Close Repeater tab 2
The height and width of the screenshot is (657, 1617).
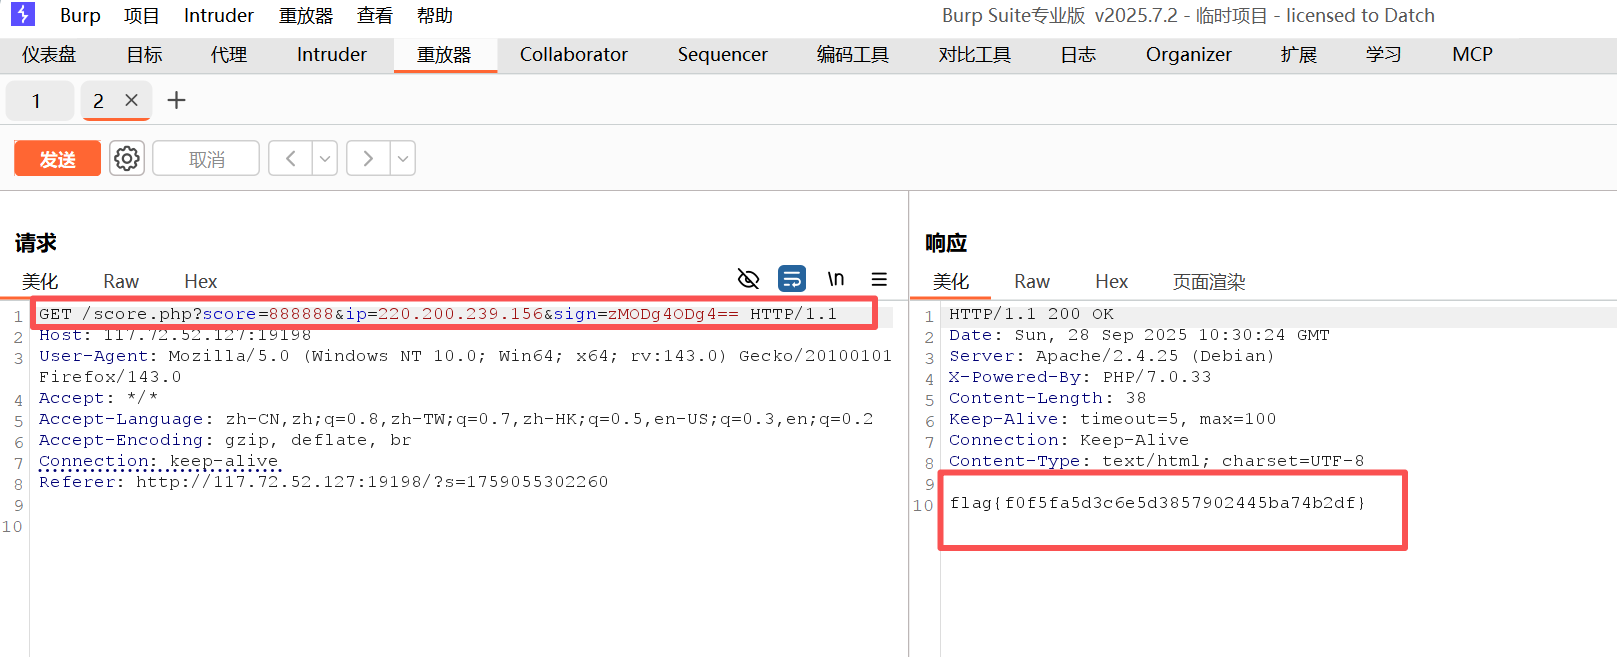tap(131, 100)
